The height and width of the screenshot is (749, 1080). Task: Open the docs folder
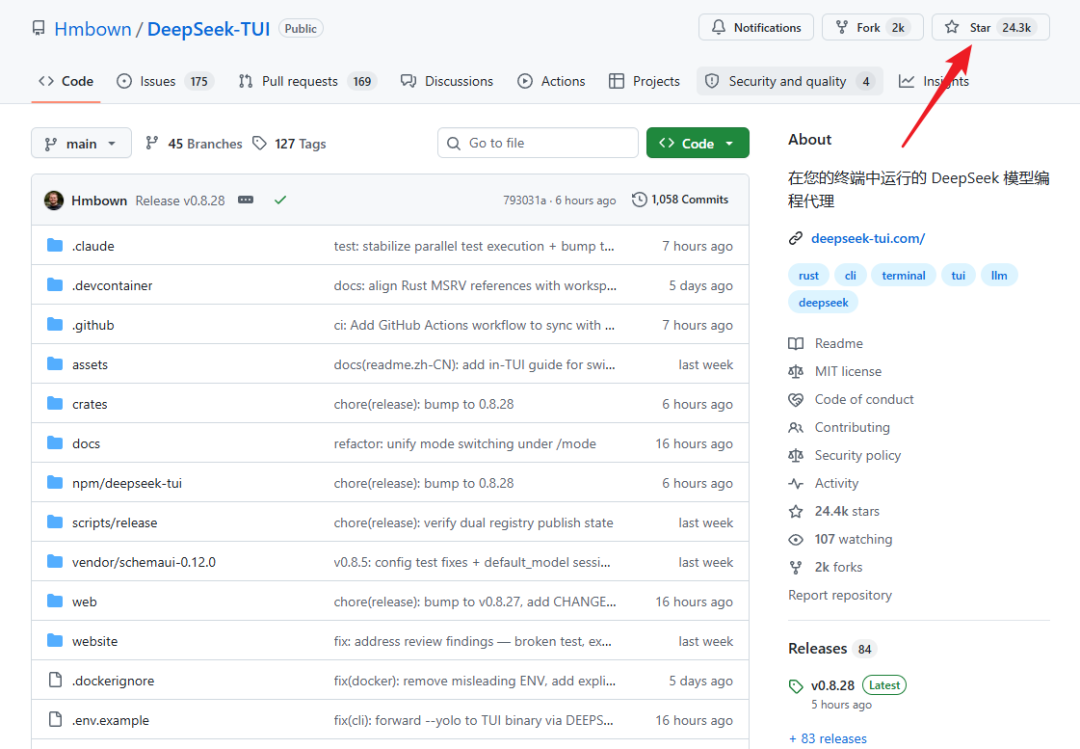(86, 444)
